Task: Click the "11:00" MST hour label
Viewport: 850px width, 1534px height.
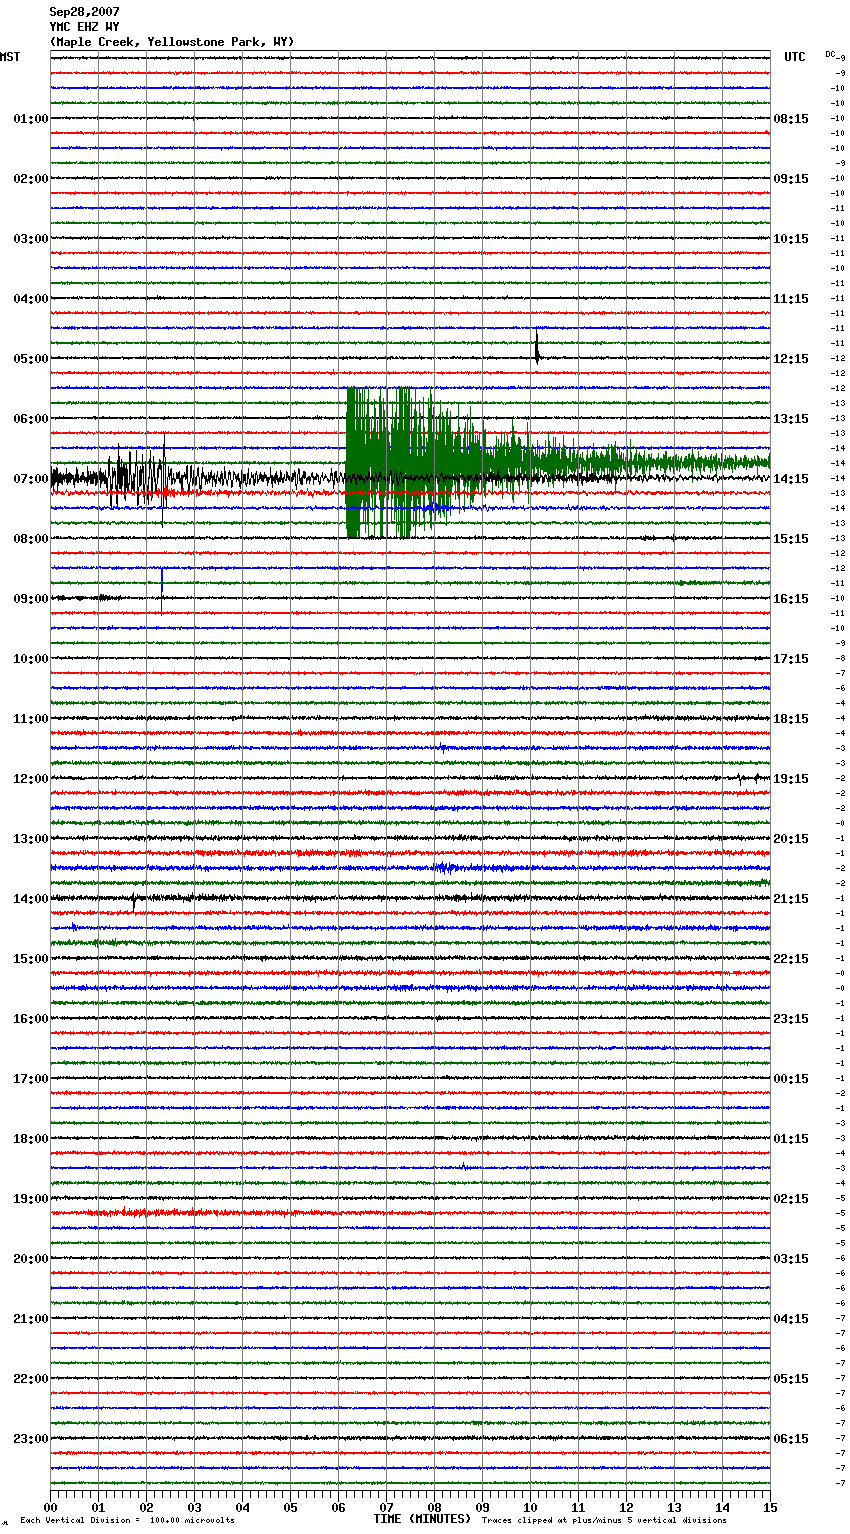Action: [31, 719]
